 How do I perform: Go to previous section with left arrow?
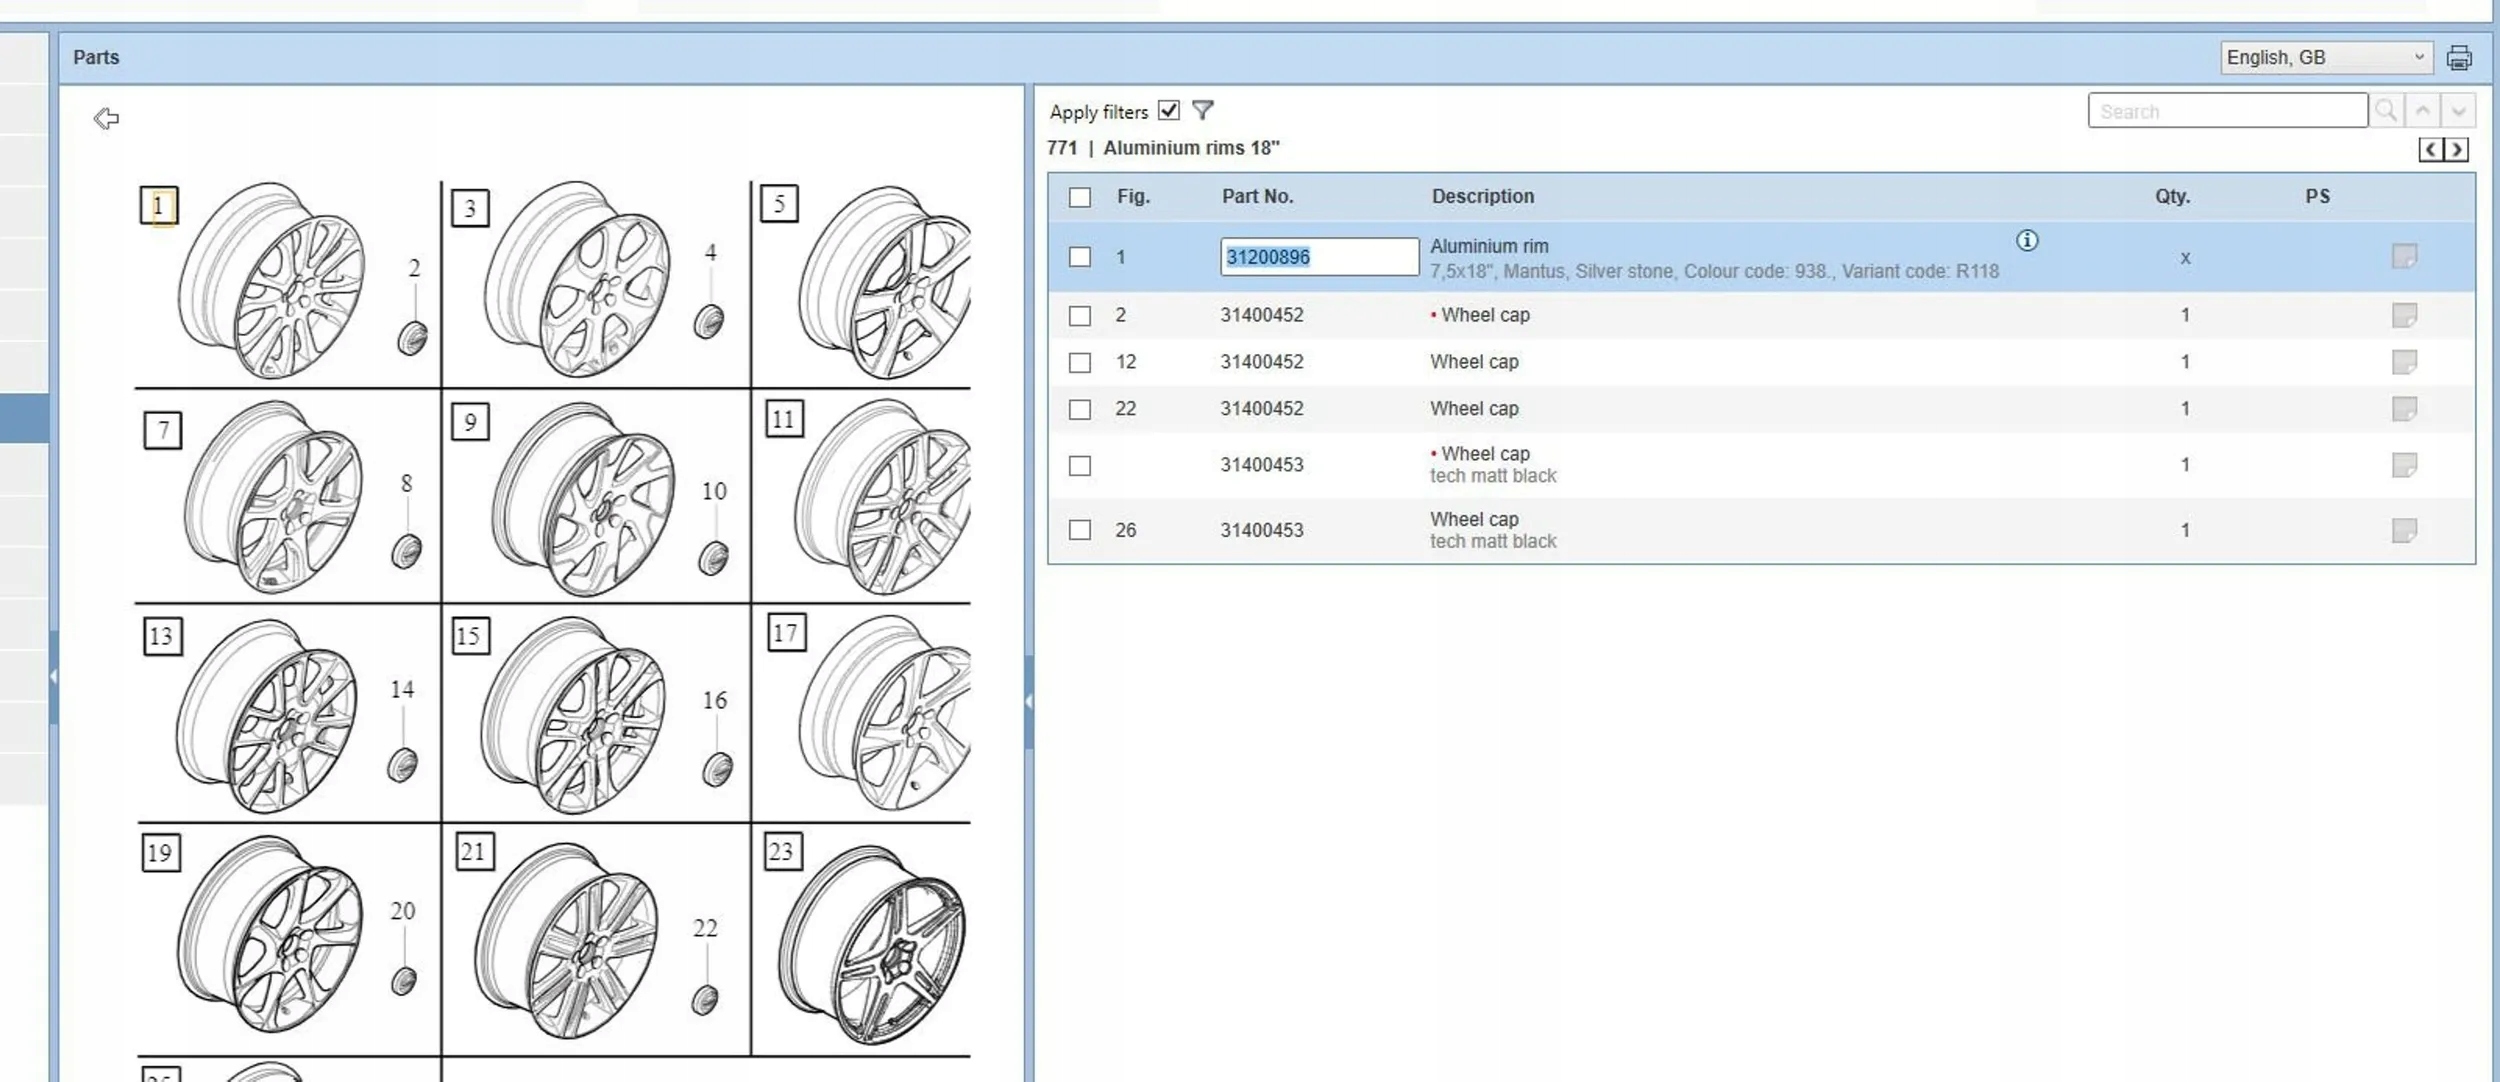tap(2431, 150)
